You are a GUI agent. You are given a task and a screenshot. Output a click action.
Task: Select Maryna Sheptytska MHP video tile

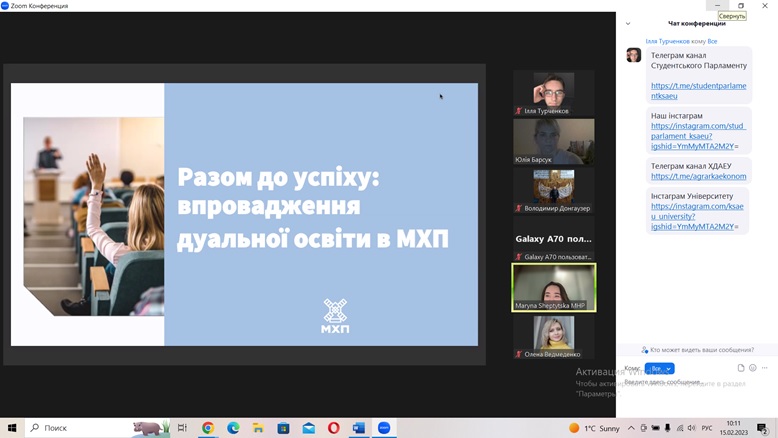(x=554, y=288)
